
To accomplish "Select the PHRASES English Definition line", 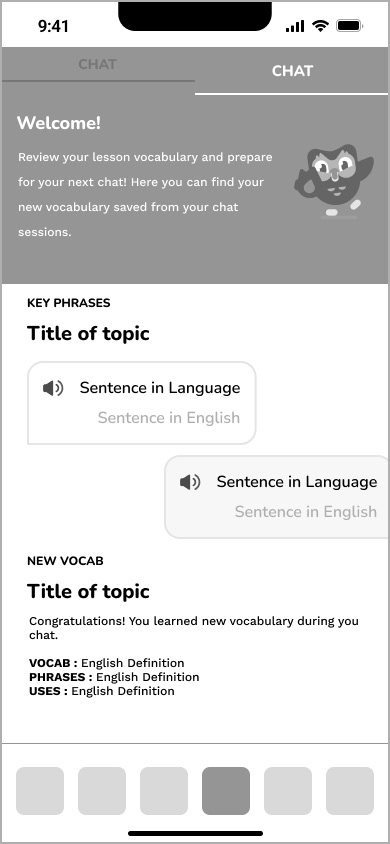I will [114, 677].
